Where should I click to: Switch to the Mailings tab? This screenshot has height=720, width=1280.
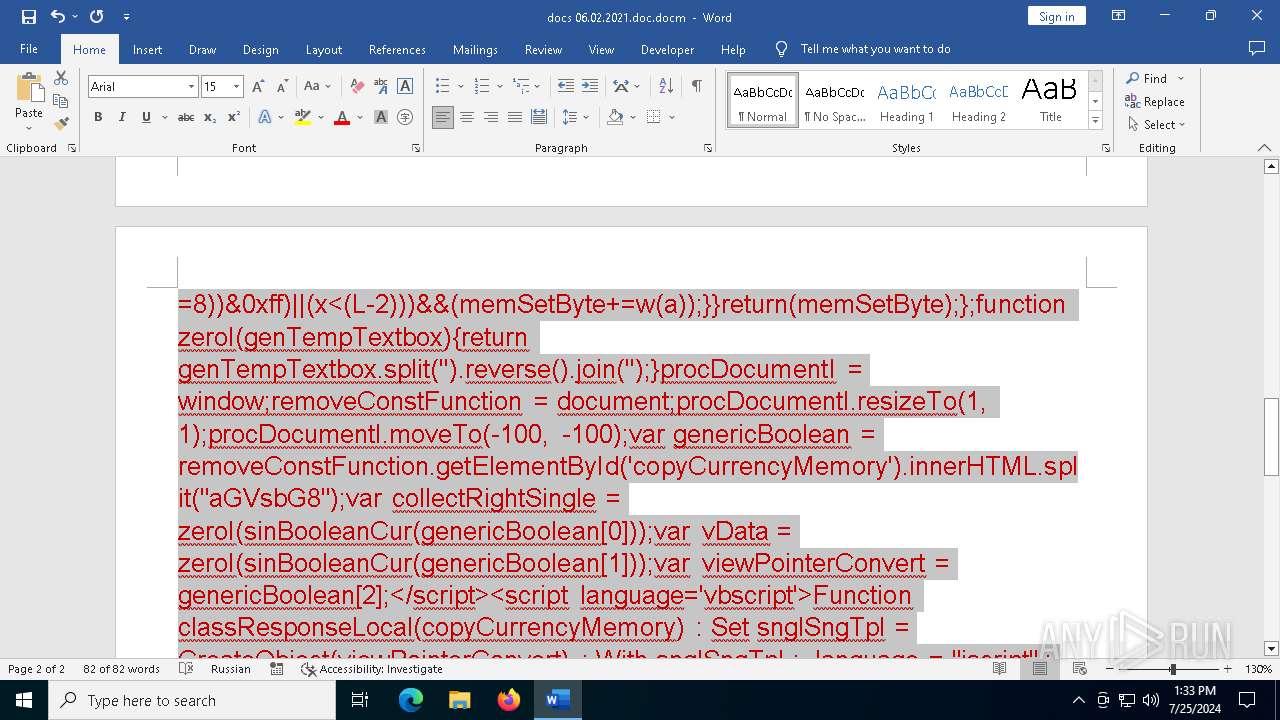475,49
